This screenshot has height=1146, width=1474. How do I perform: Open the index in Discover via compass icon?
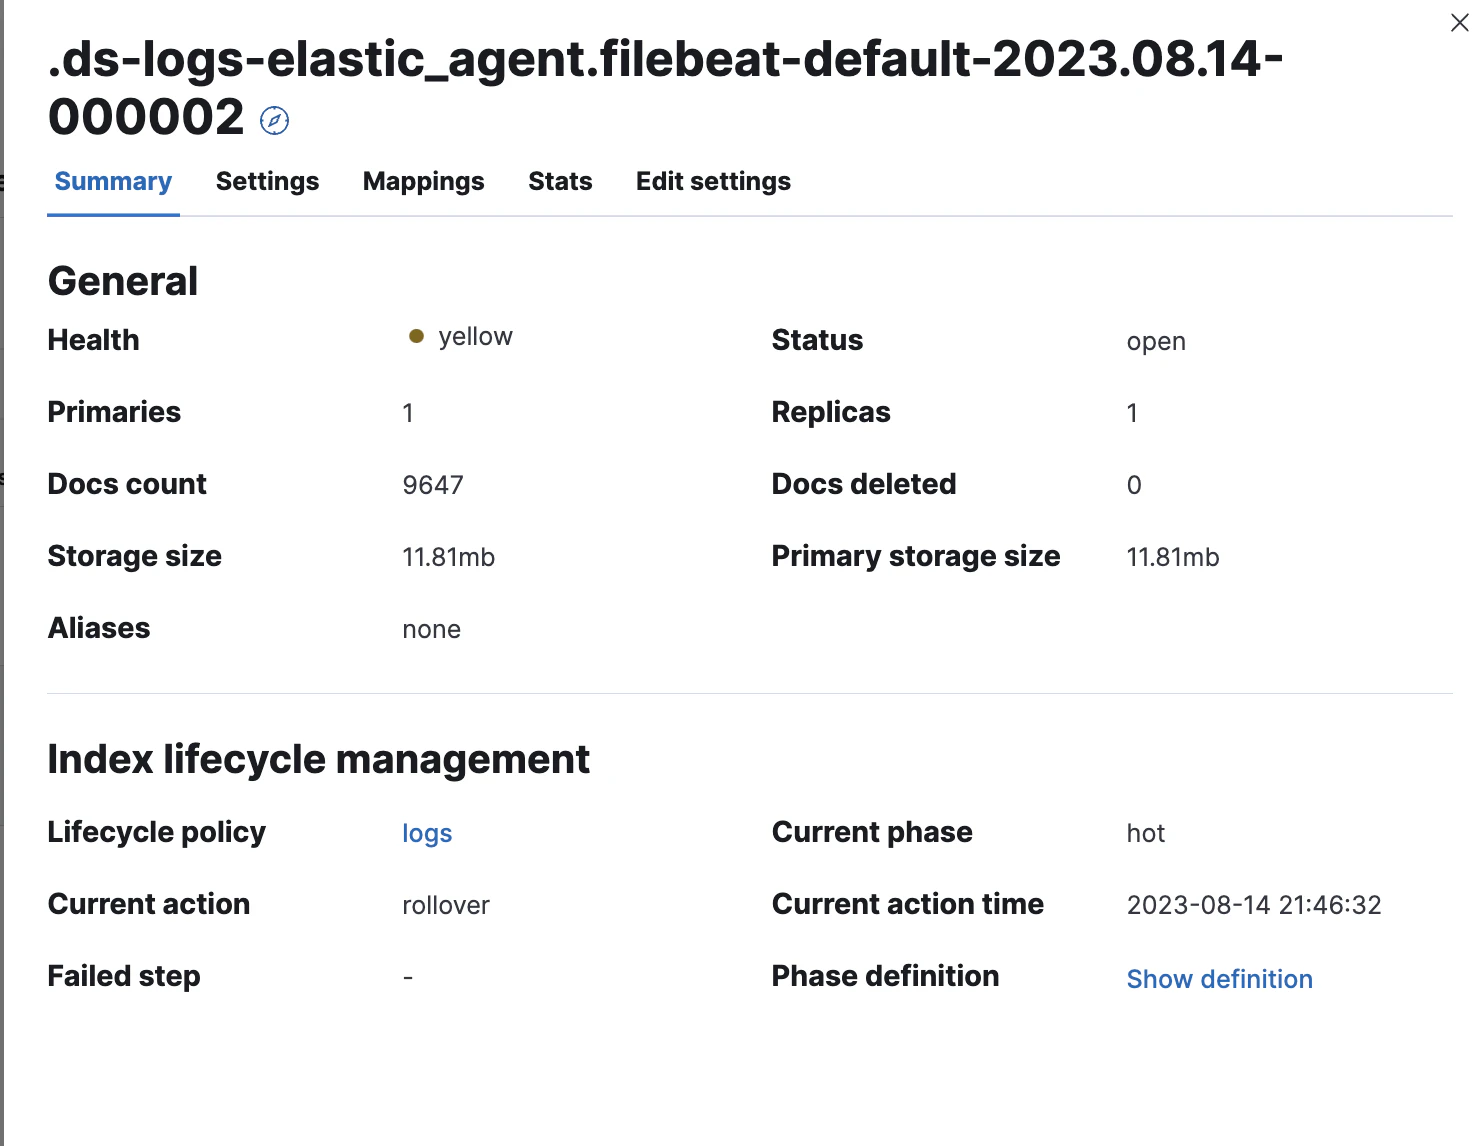pos(274,121)
